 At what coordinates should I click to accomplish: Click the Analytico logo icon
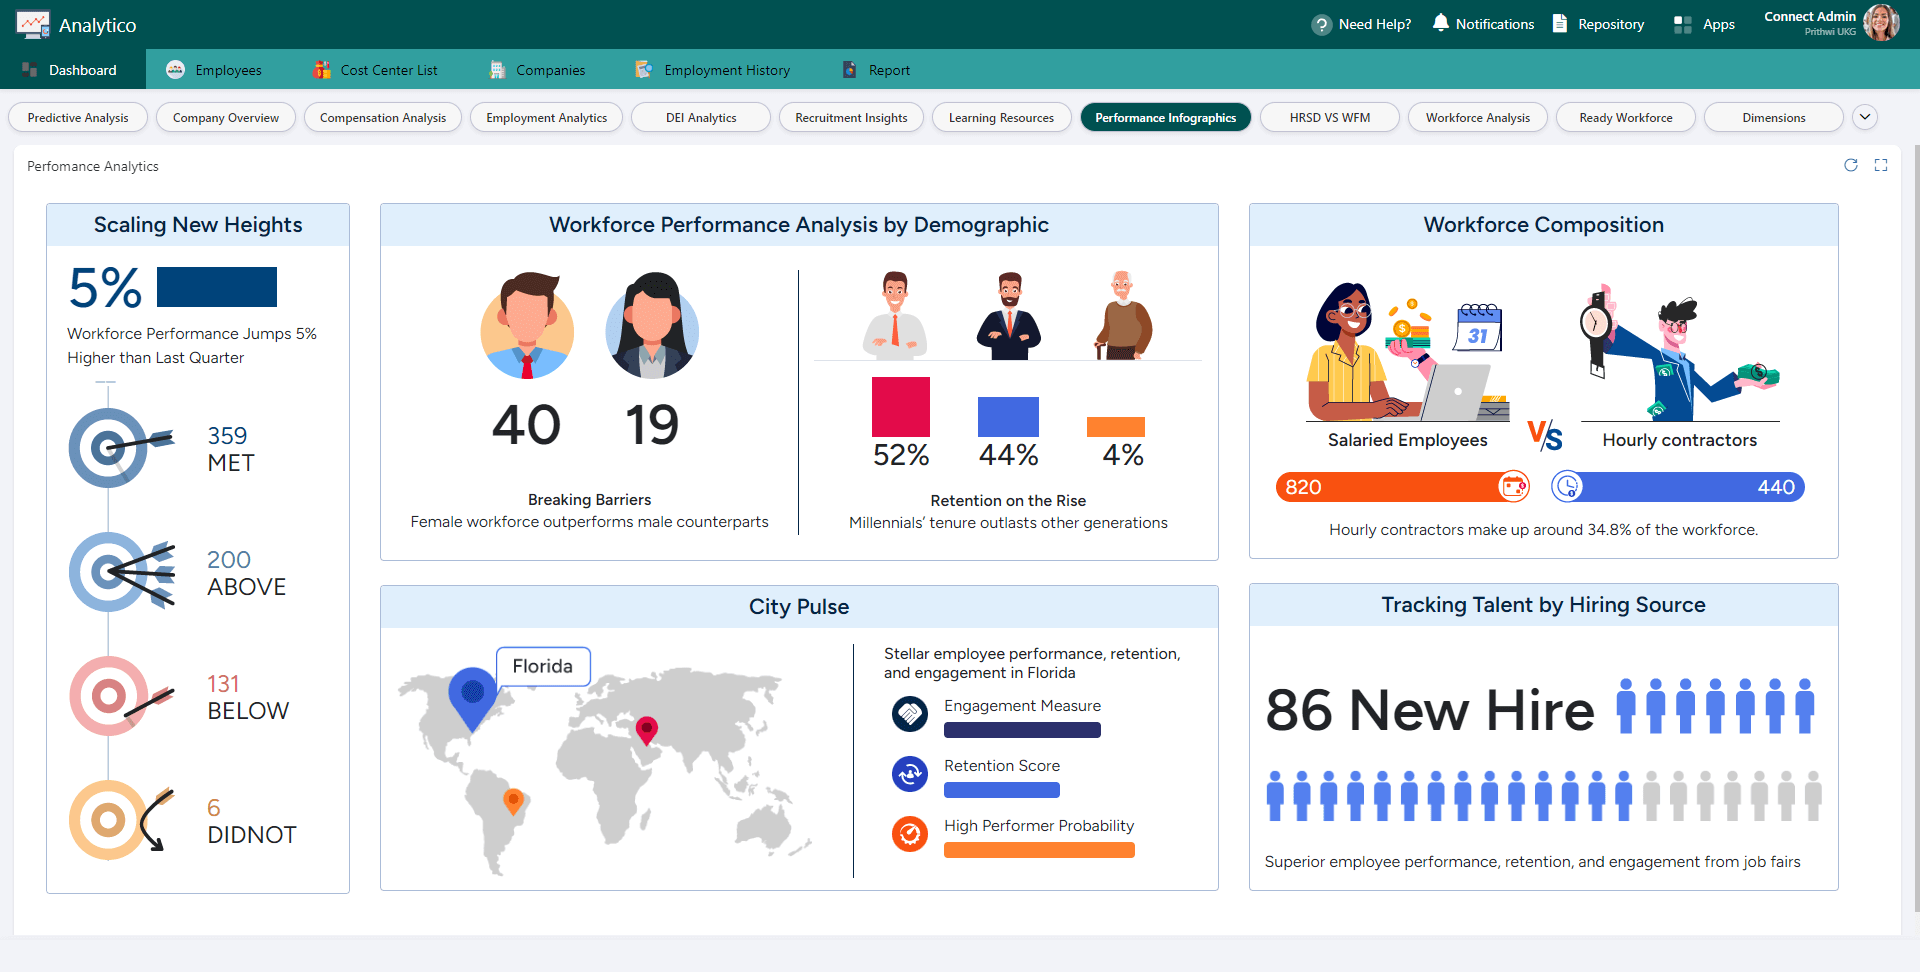tap(33, 23)
